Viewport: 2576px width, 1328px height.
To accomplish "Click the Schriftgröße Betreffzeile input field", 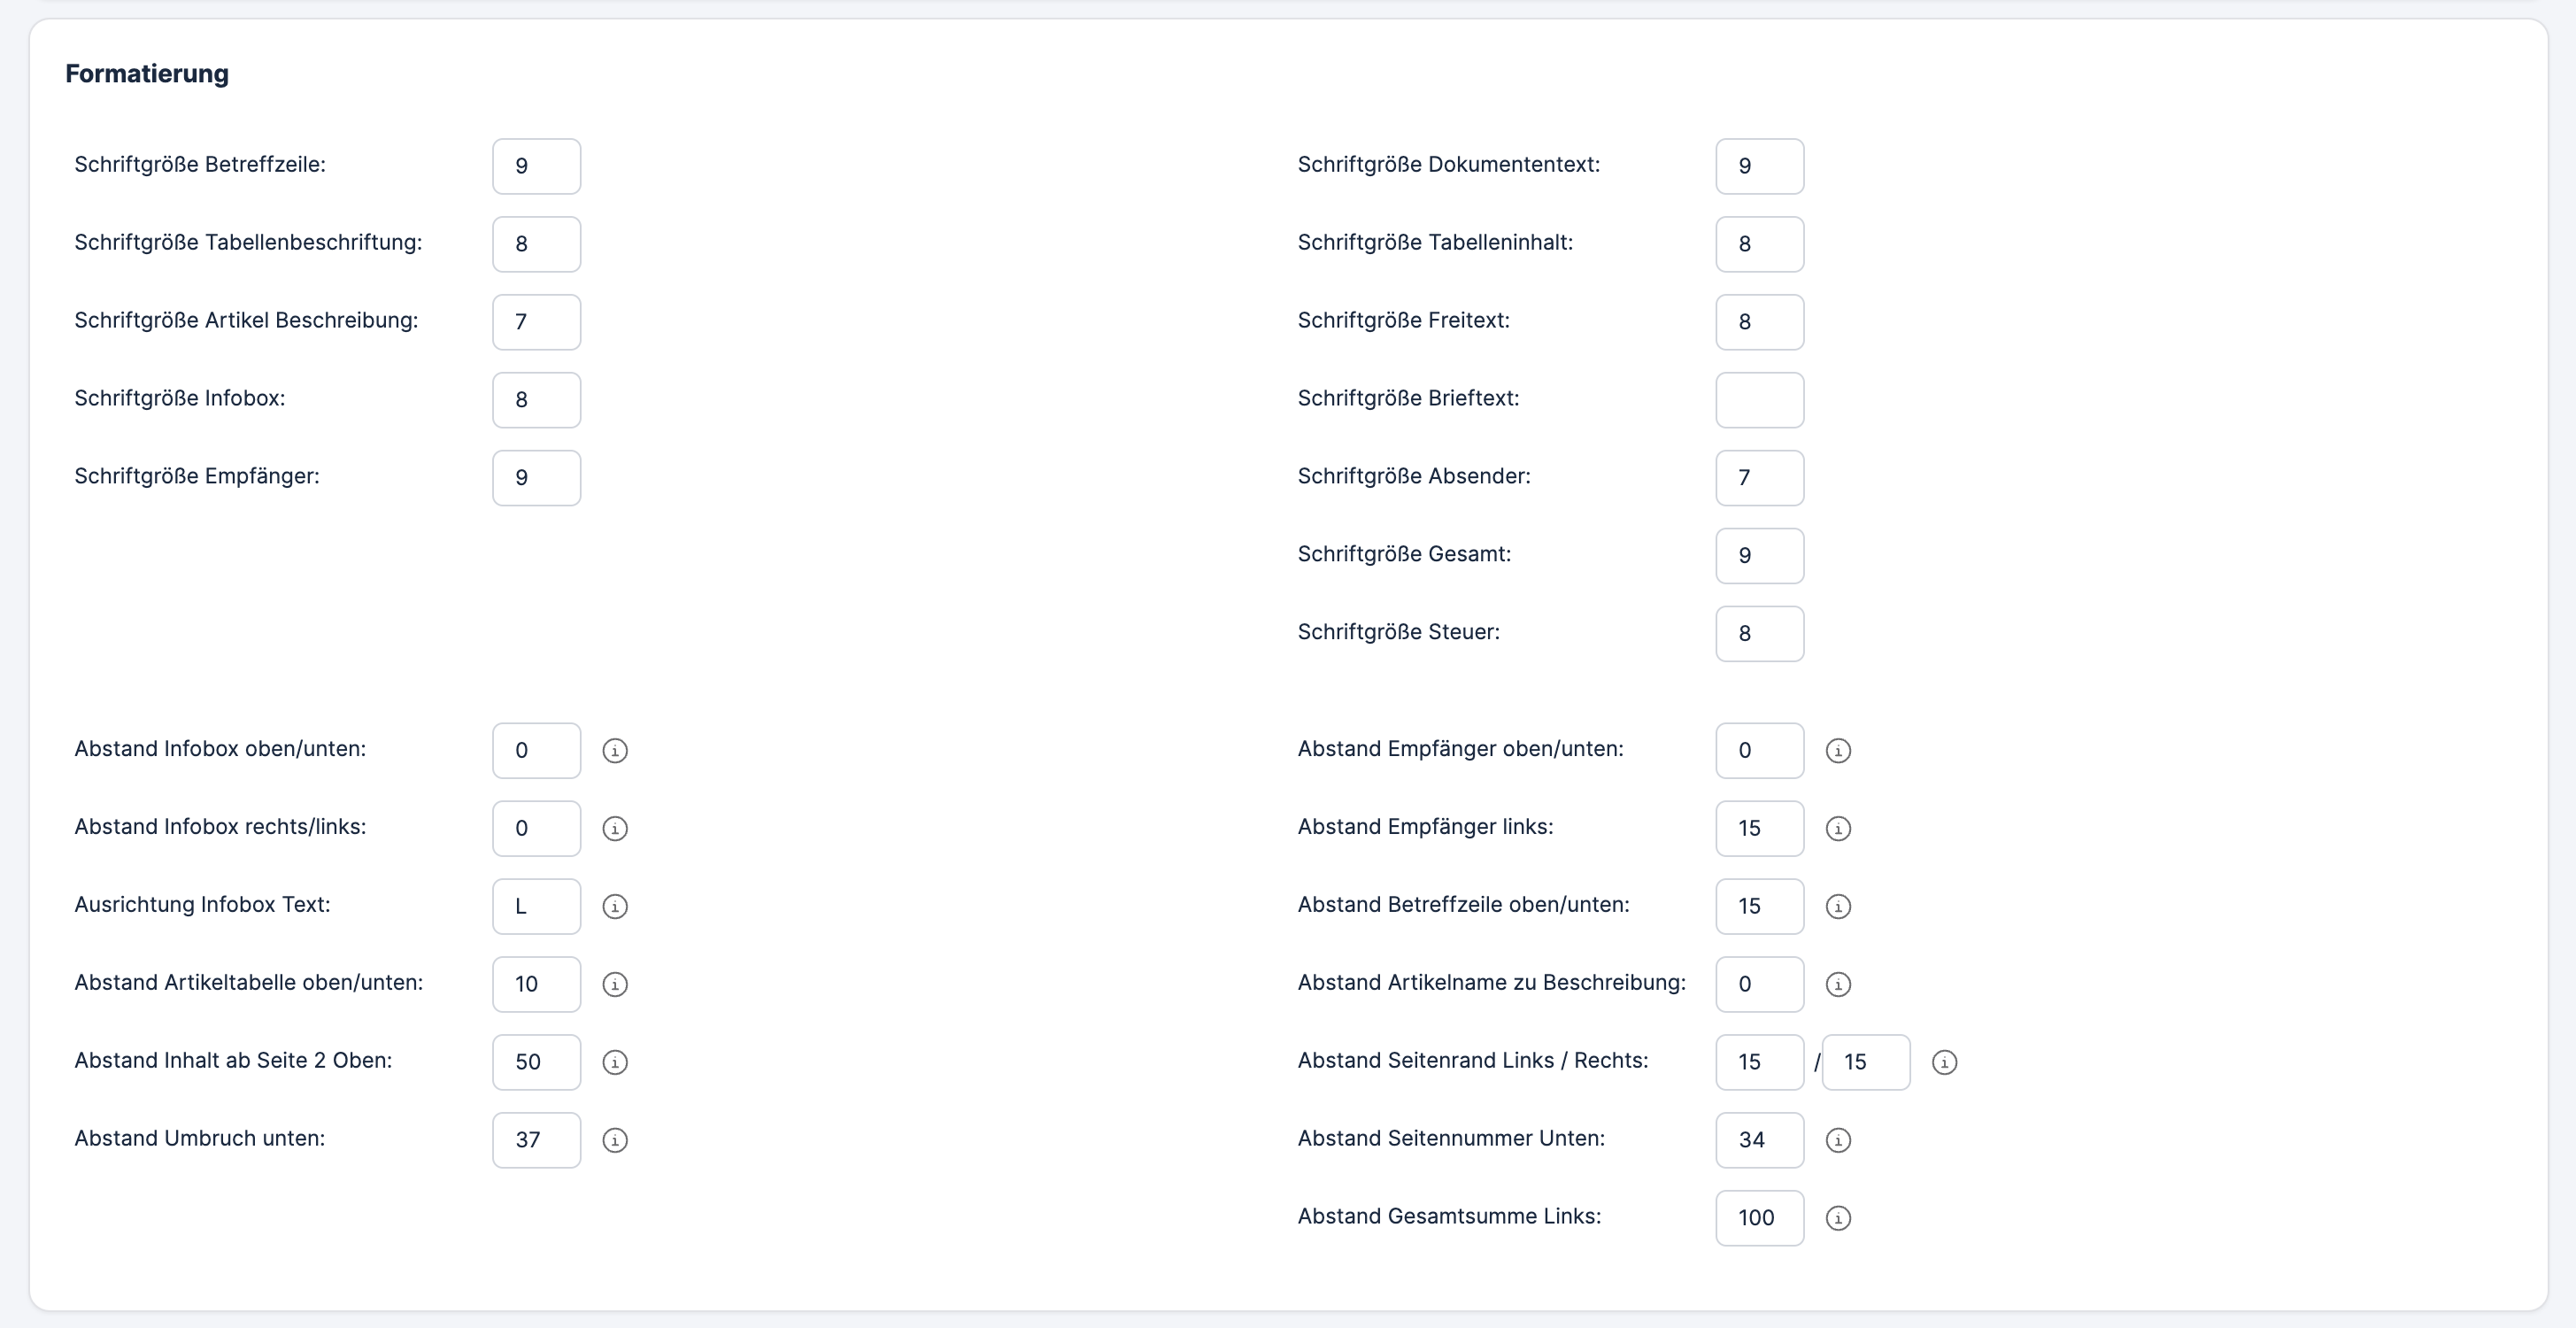I will point(536,166).
